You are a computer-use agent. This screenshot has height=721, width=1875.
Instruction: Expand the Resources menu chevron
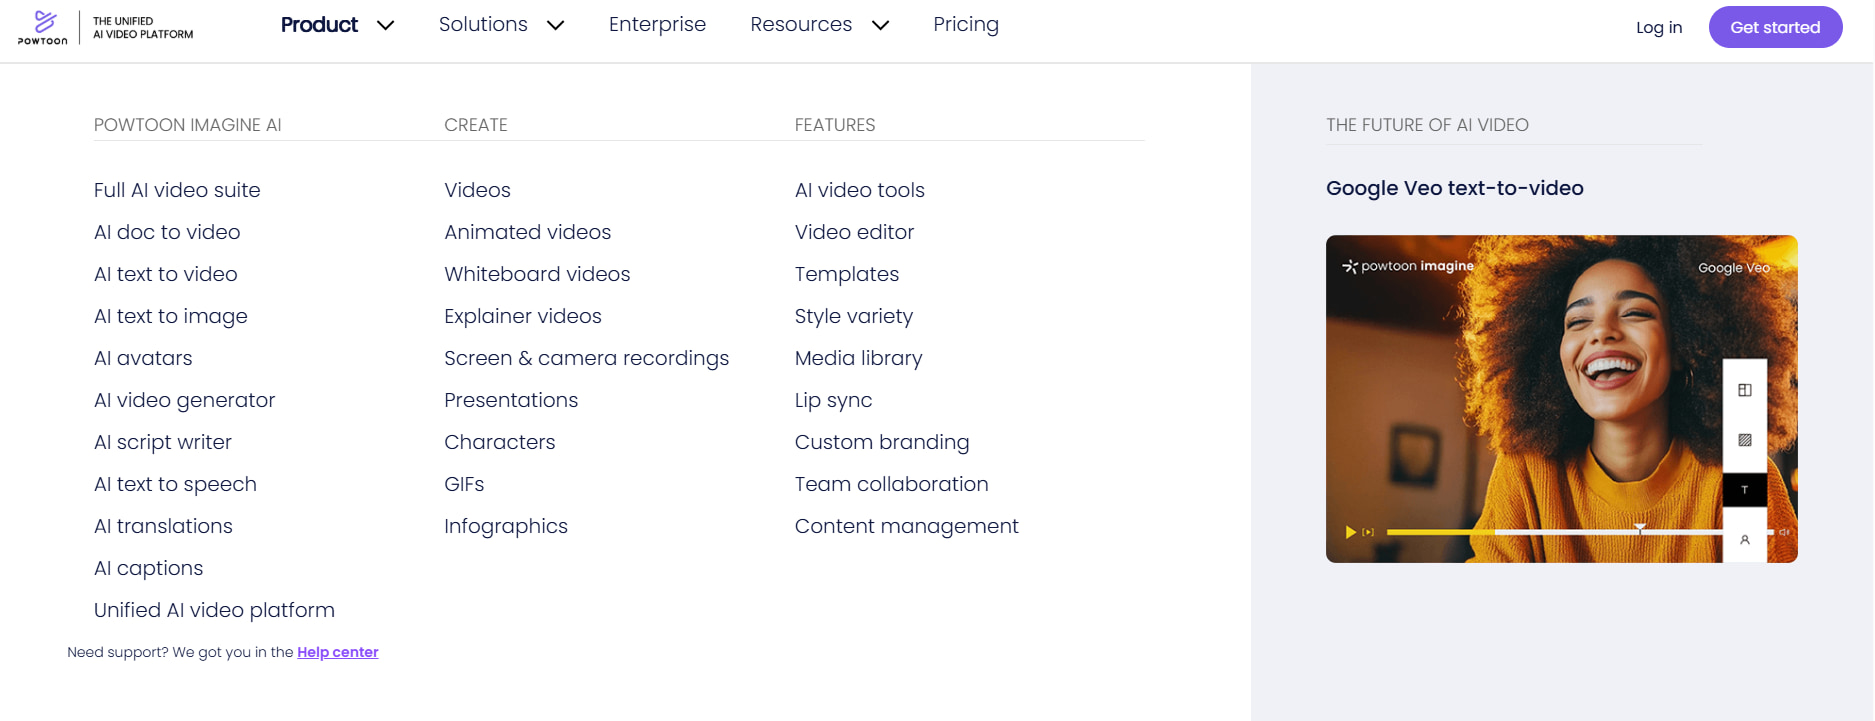[880, 26]
